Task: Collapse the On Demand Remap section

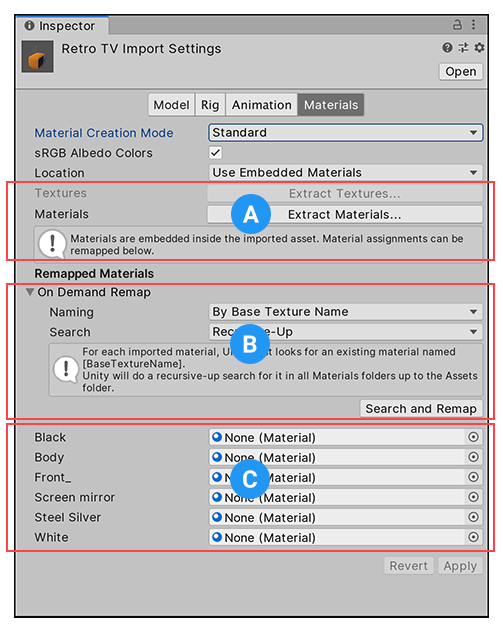Action: click(x=29, y=292)
